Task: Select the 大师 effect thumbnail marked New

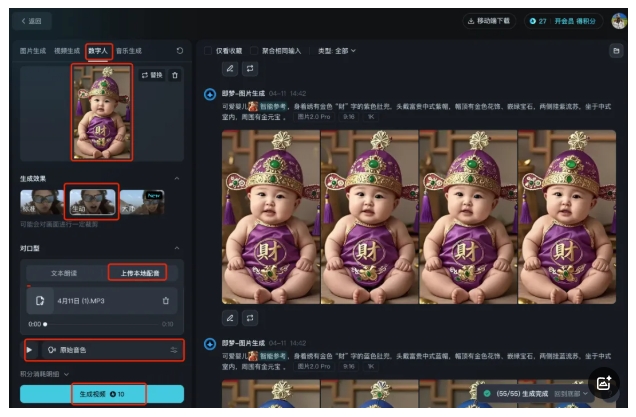Action: (142, 202)
